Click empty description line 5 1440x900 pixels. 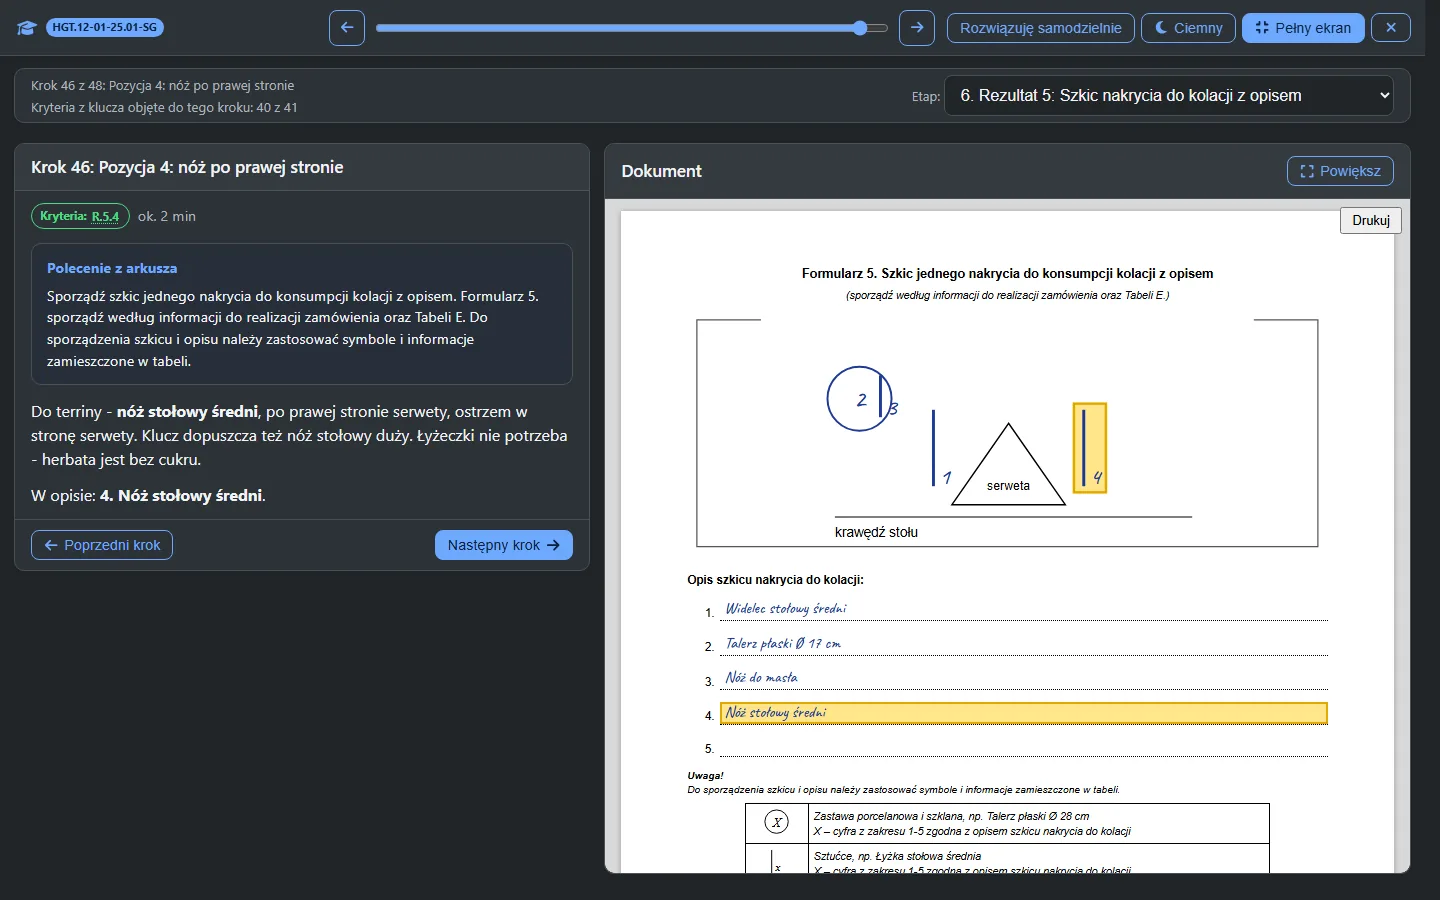tap(1024, 747)
